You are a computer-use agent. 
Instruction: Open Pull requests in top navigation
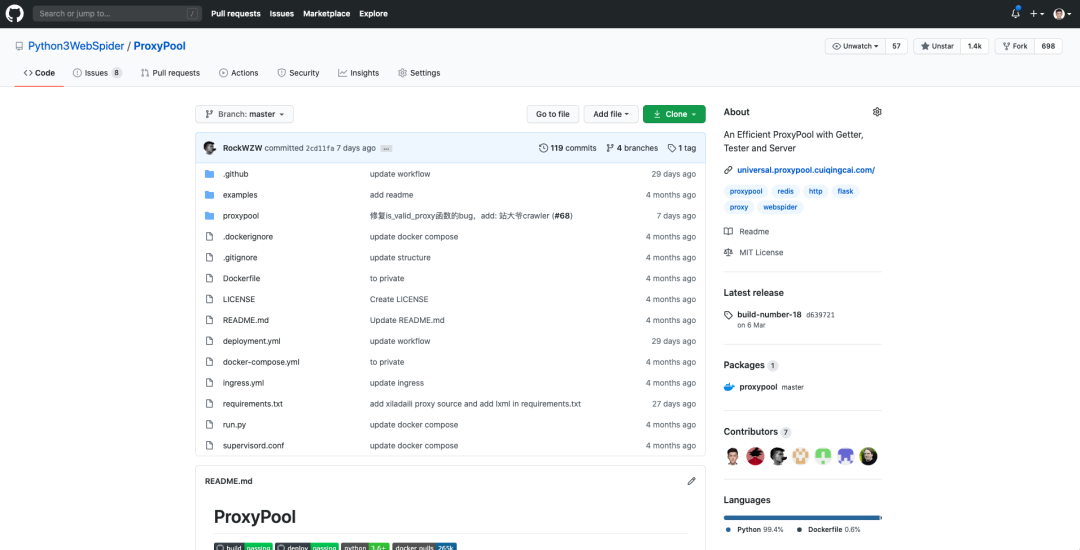click(236, 14)
